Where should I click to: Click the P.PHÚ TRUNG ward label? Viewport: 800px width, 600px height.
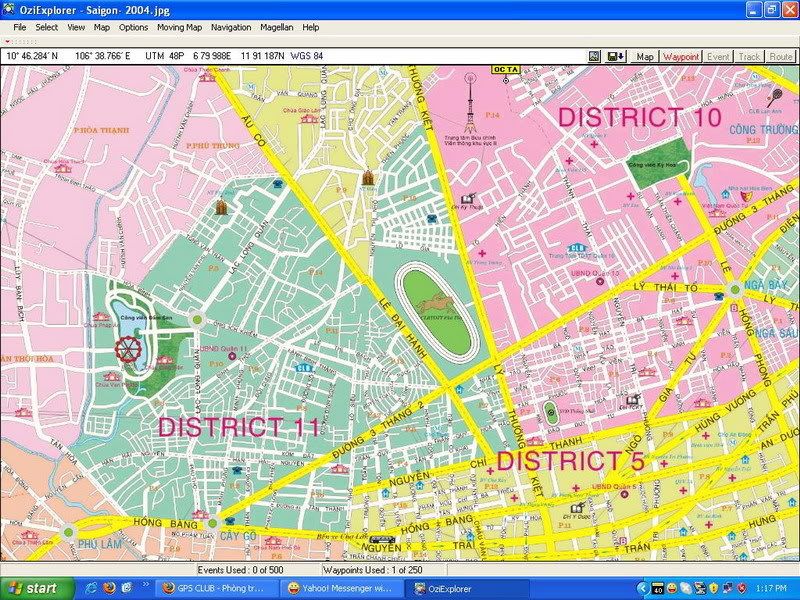pos(213,146)
